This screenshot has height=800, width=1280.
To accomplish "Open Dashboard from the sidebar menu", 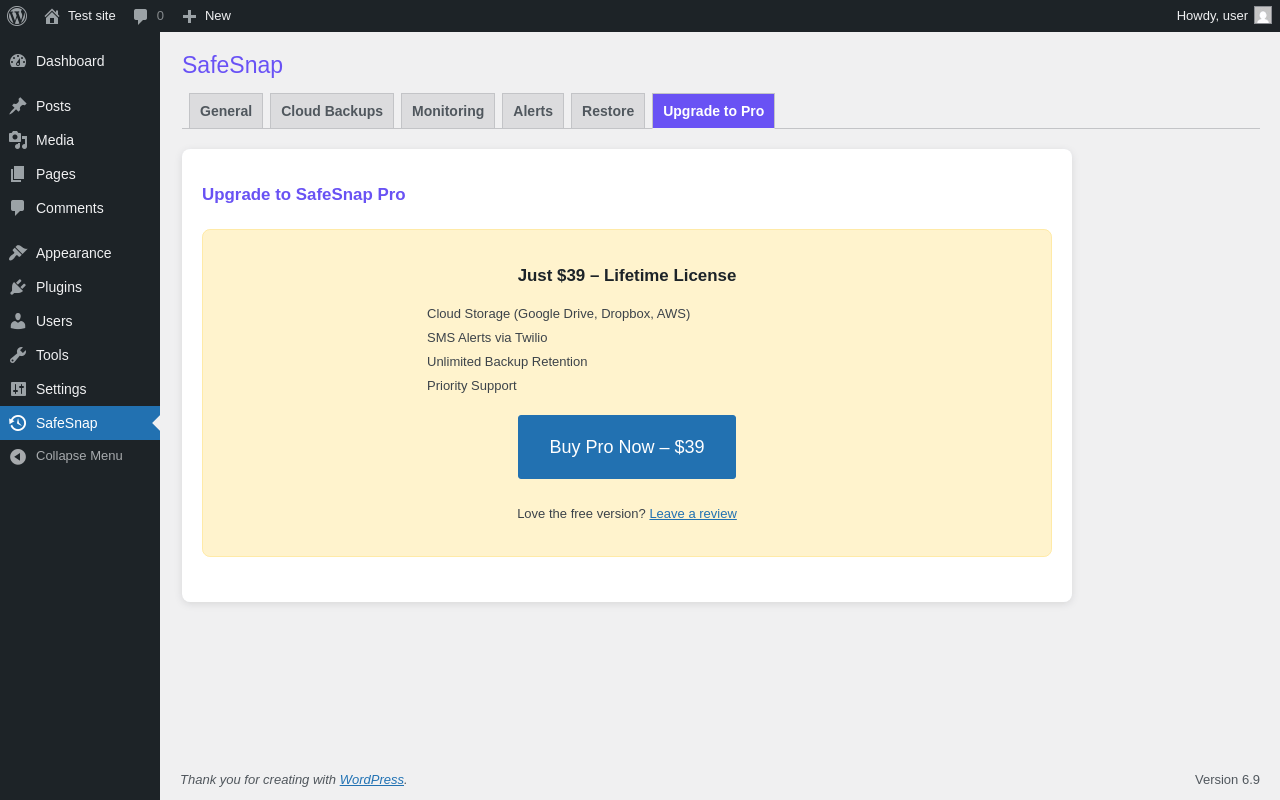I will coord(80,61).
